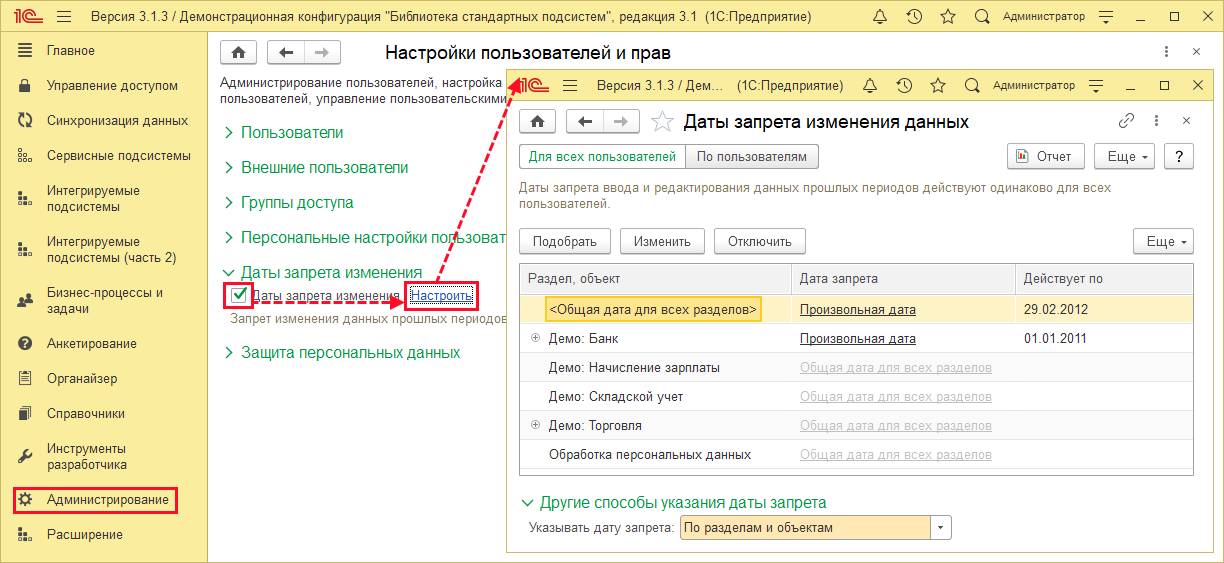Viewport: 1224px width, 563px height.
Task: Open favorites star in inner window title bar
Action: (x=937, y=86)
